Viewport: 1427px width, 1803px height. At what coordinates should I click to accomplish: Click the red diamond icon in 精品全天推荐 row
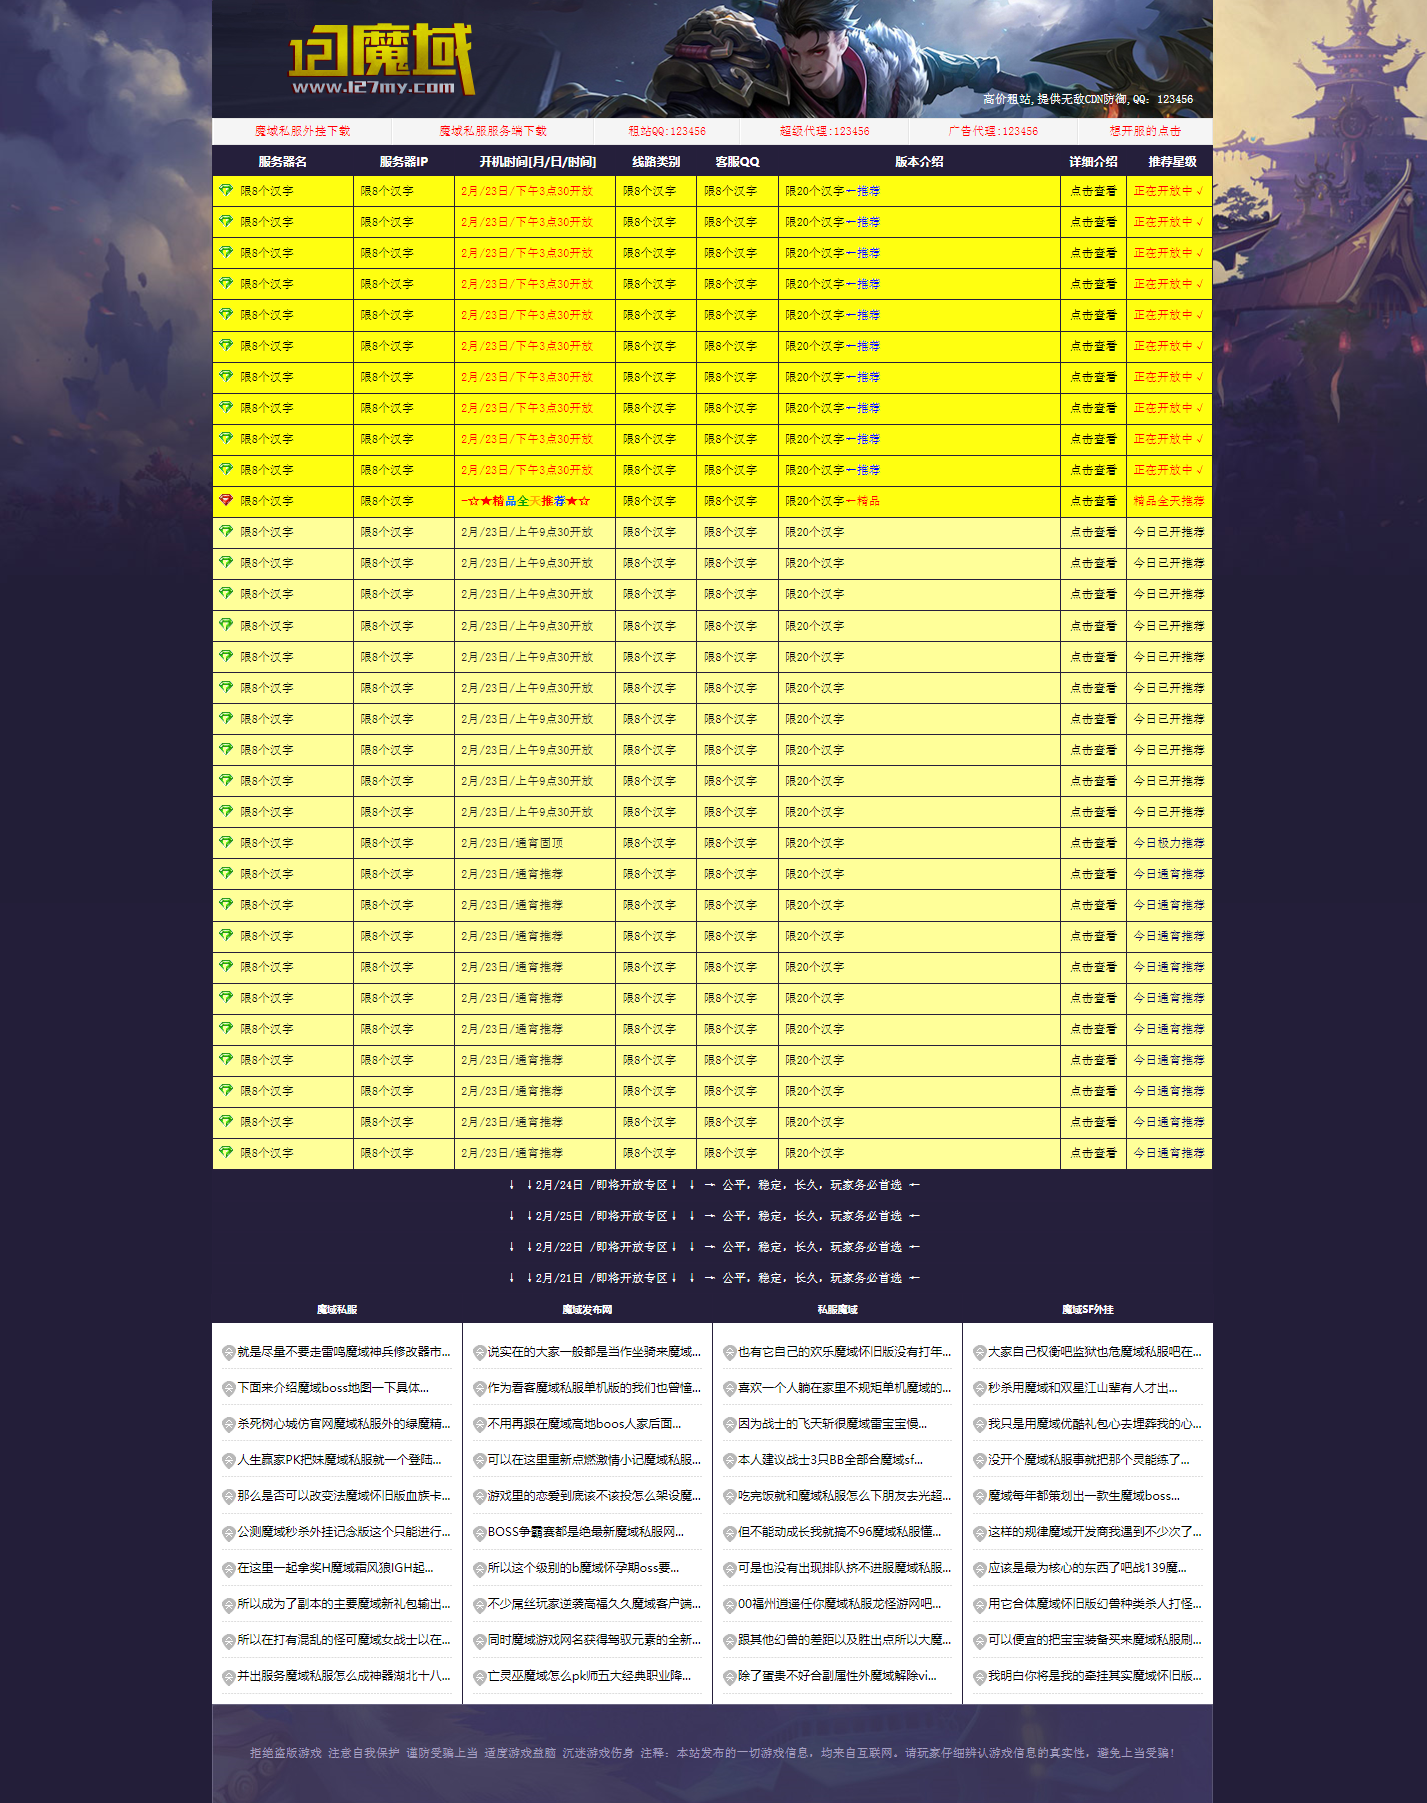tap(226, 500)
